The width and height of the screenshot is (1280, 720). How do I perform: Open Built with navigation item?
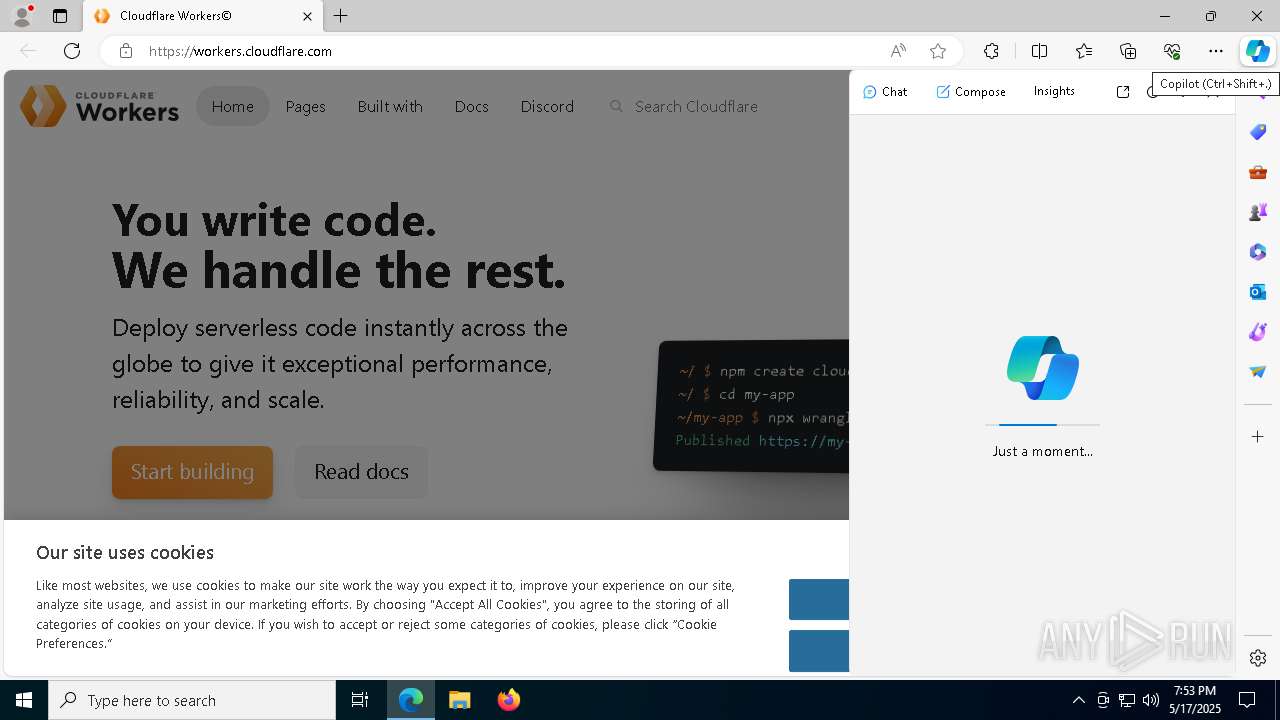pos(390,106)
